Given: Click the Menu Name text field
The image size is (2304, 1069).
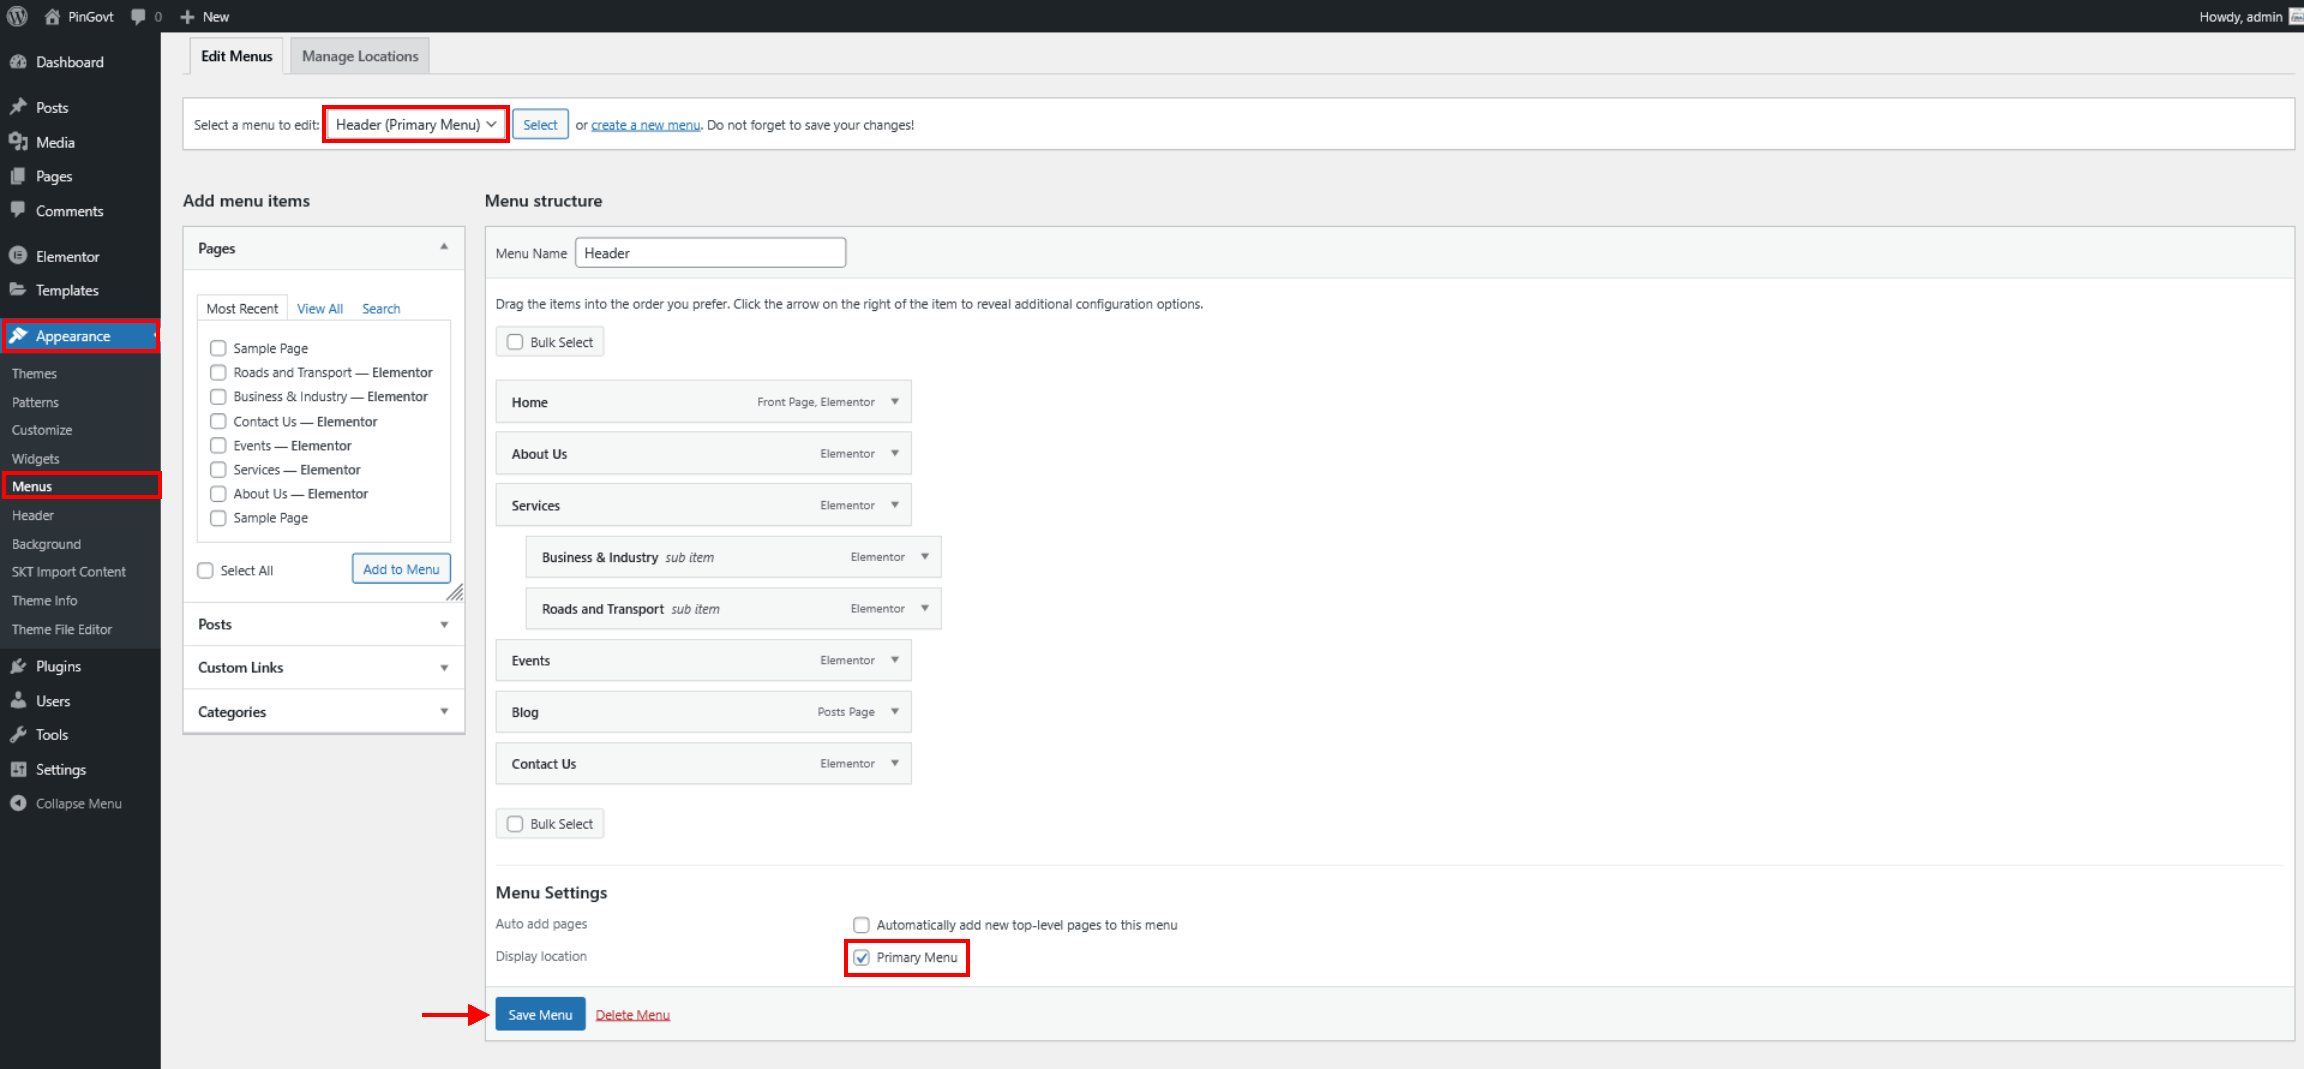Looking at the screenshot, I should [x=710, y=253].
